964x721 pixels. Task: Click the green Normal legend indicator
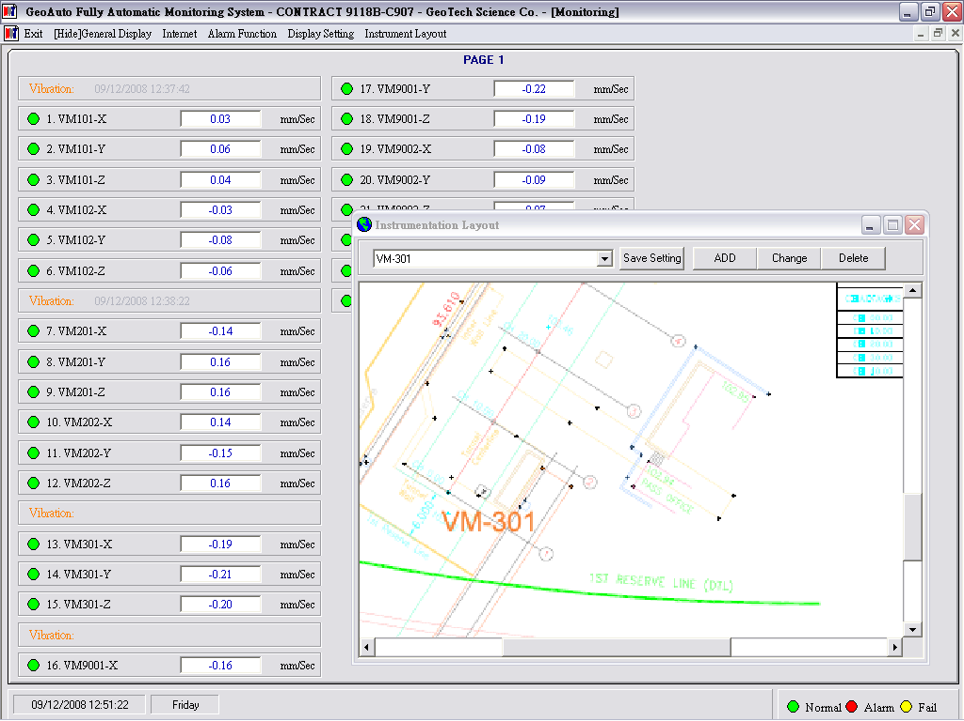pos(793,707)
